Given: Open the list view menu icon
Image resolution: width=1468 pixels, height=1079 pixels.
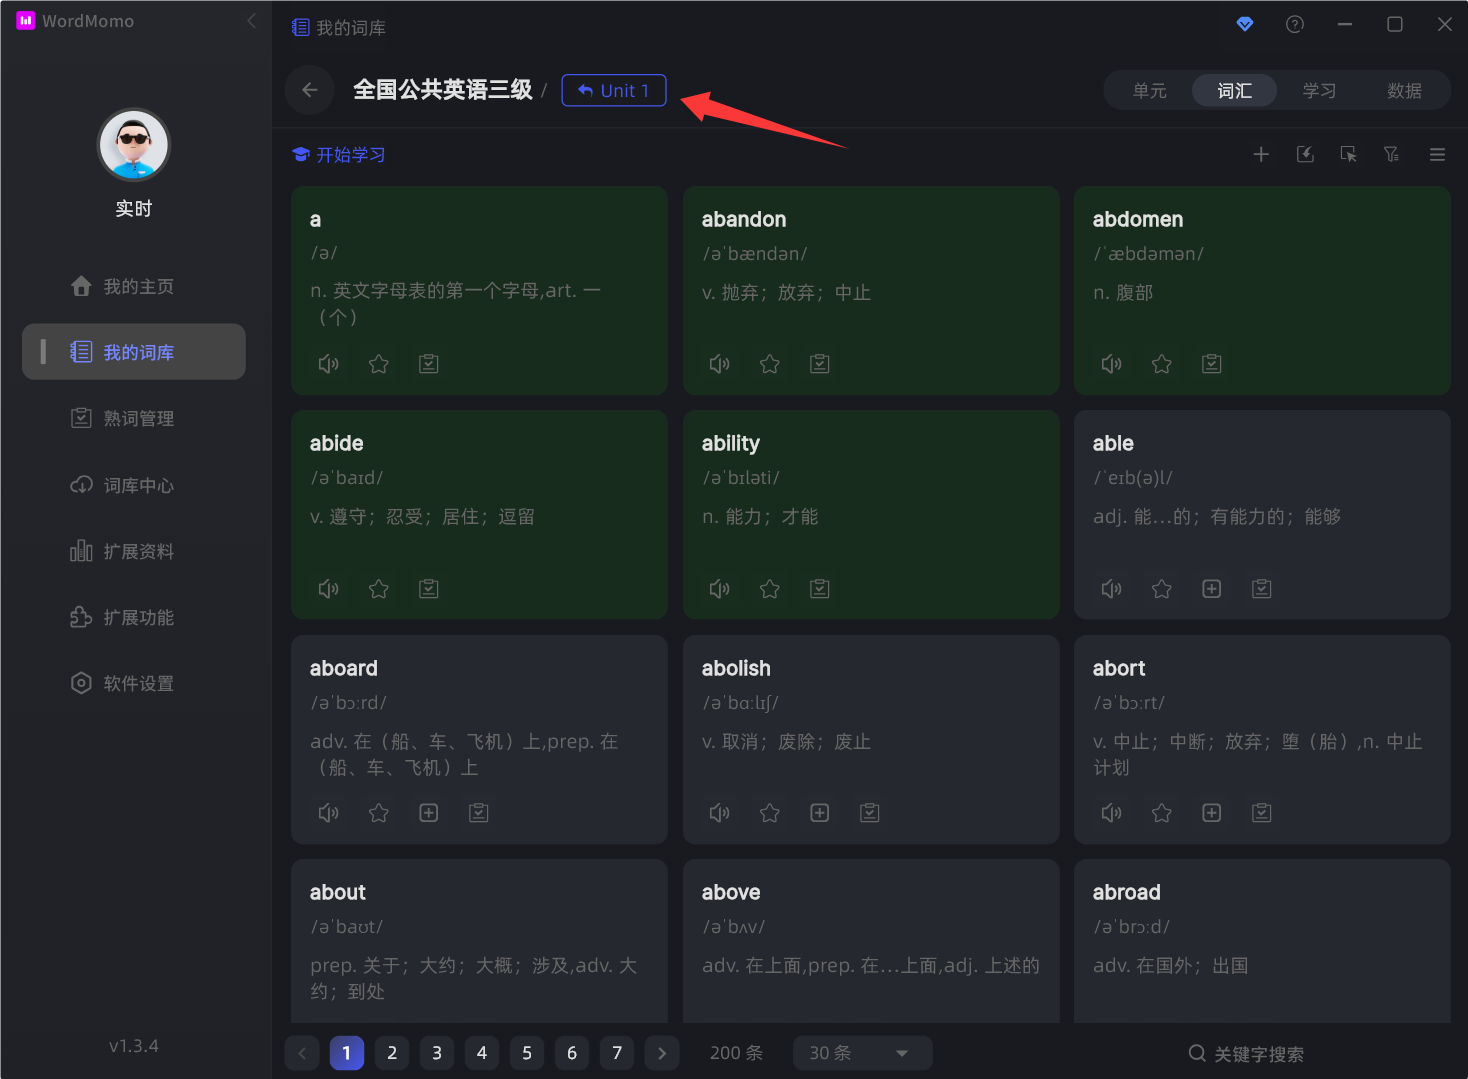Looking at the screenshot, I should tap(1437, 154).
